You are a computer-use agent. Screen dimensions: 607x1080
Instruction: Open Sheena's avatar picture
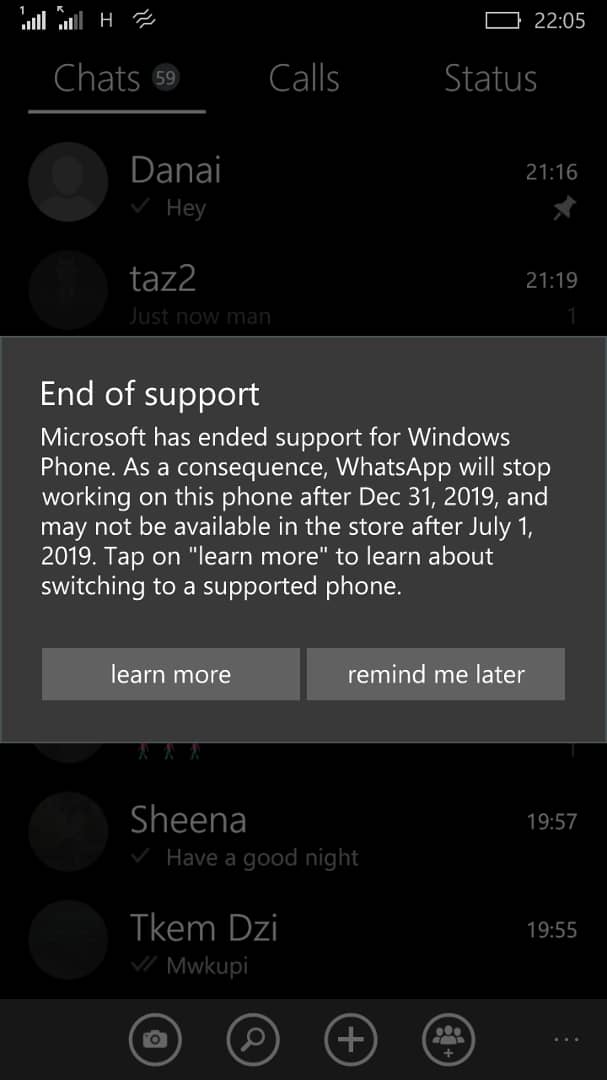point(68,832)
